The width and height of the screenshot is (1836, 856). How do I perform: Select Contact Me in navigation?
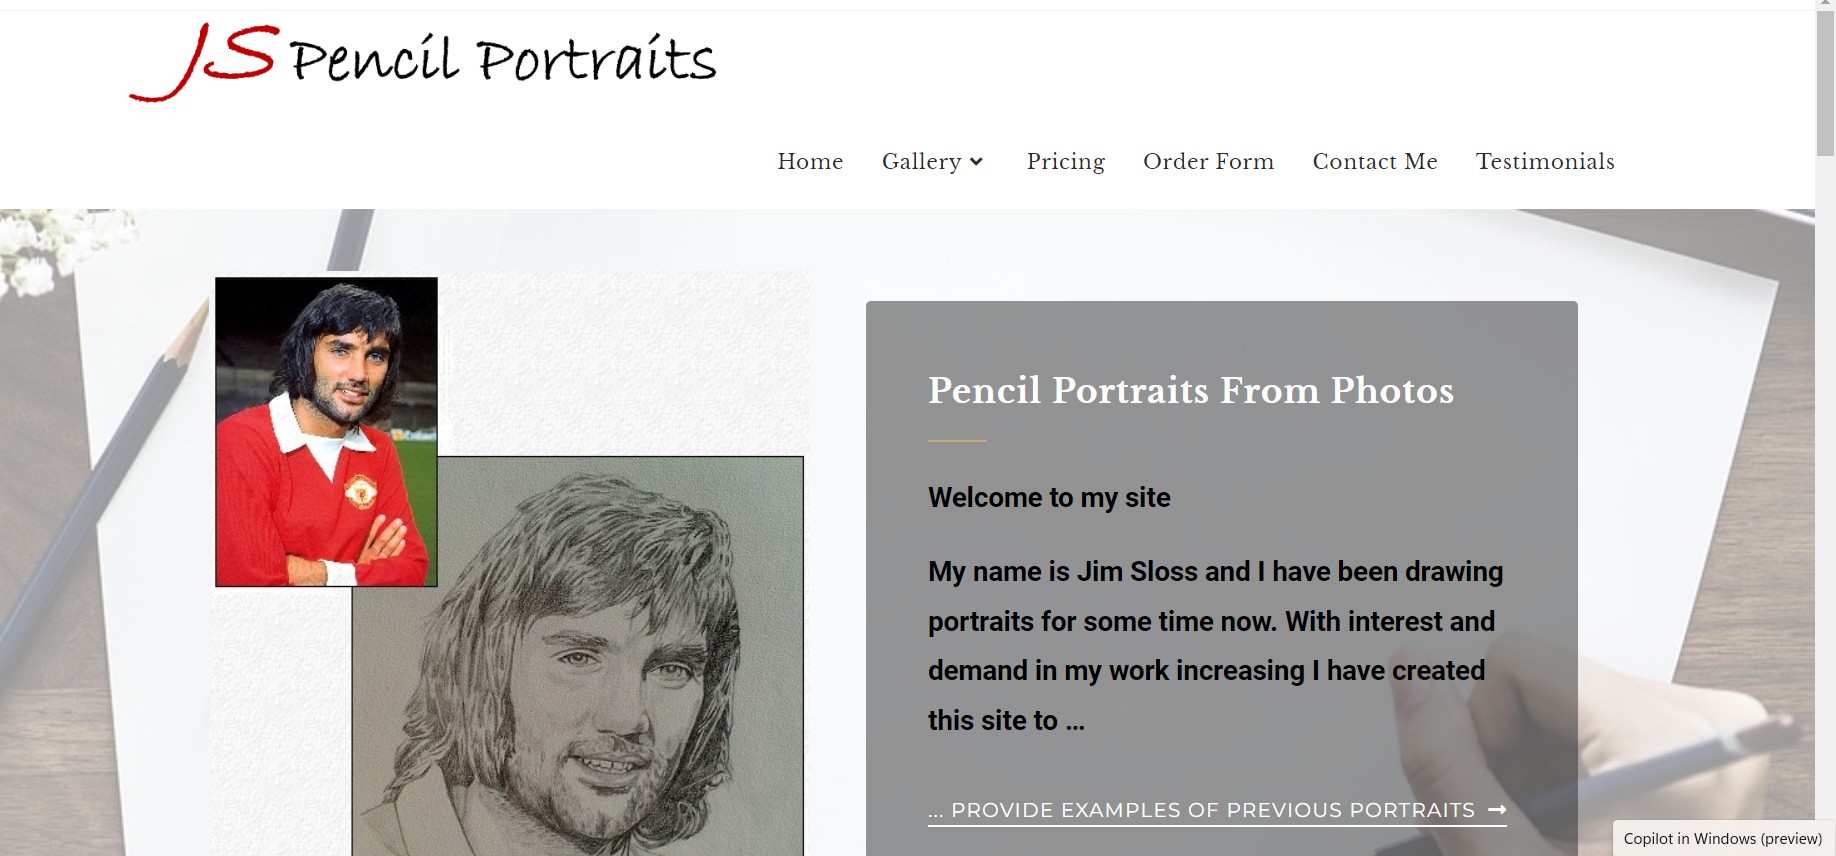[x=1374, y=162]
